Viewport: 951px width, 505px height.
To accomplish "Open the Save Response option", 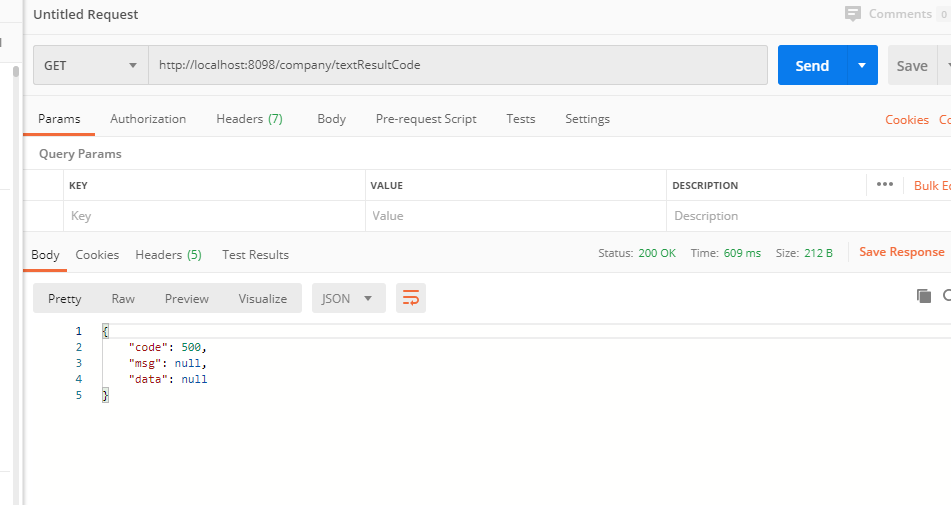I will click(x=901, y=252).
